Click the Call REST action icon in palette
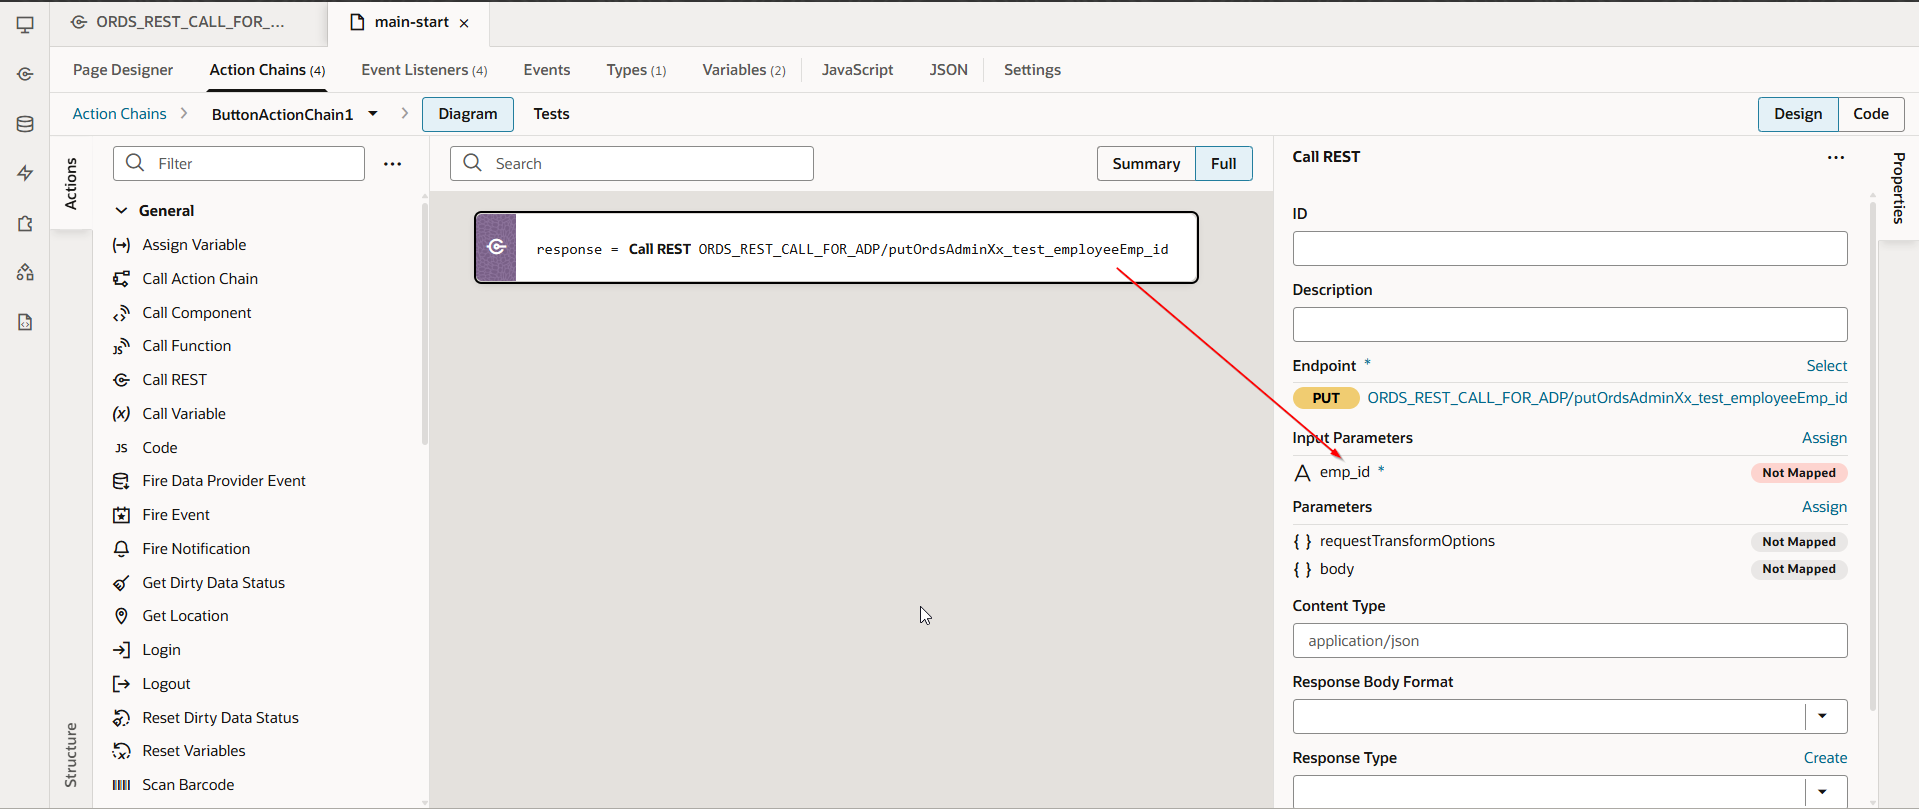The height and width of the screenshot is (809, 1919). 121,380
